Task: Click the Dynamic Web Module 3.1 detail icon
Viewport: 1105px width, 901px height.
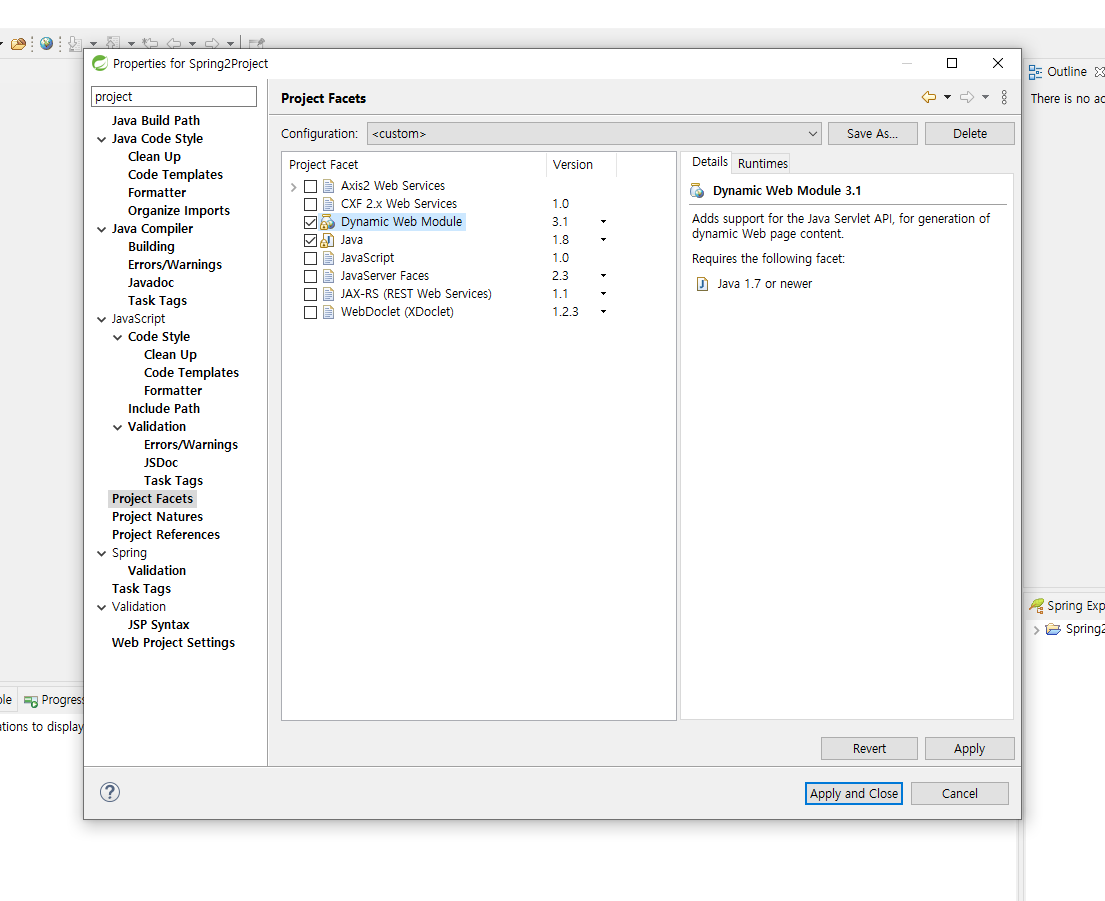Action: tap(697, 191)
